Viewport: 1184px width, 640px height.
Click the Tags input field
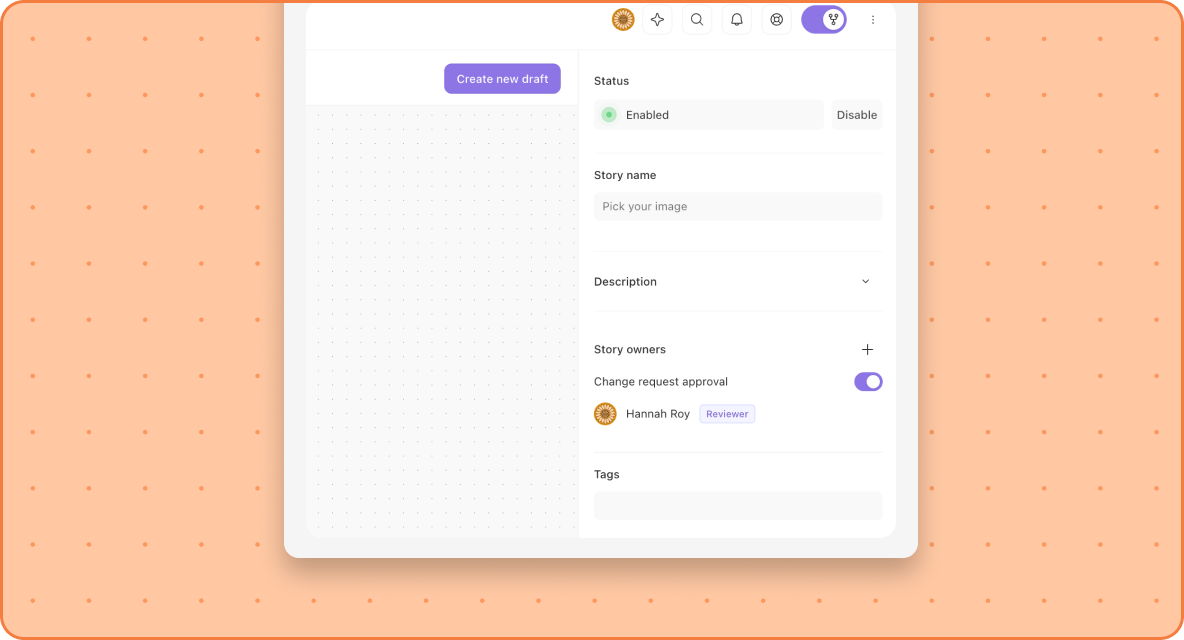(738, 506)
